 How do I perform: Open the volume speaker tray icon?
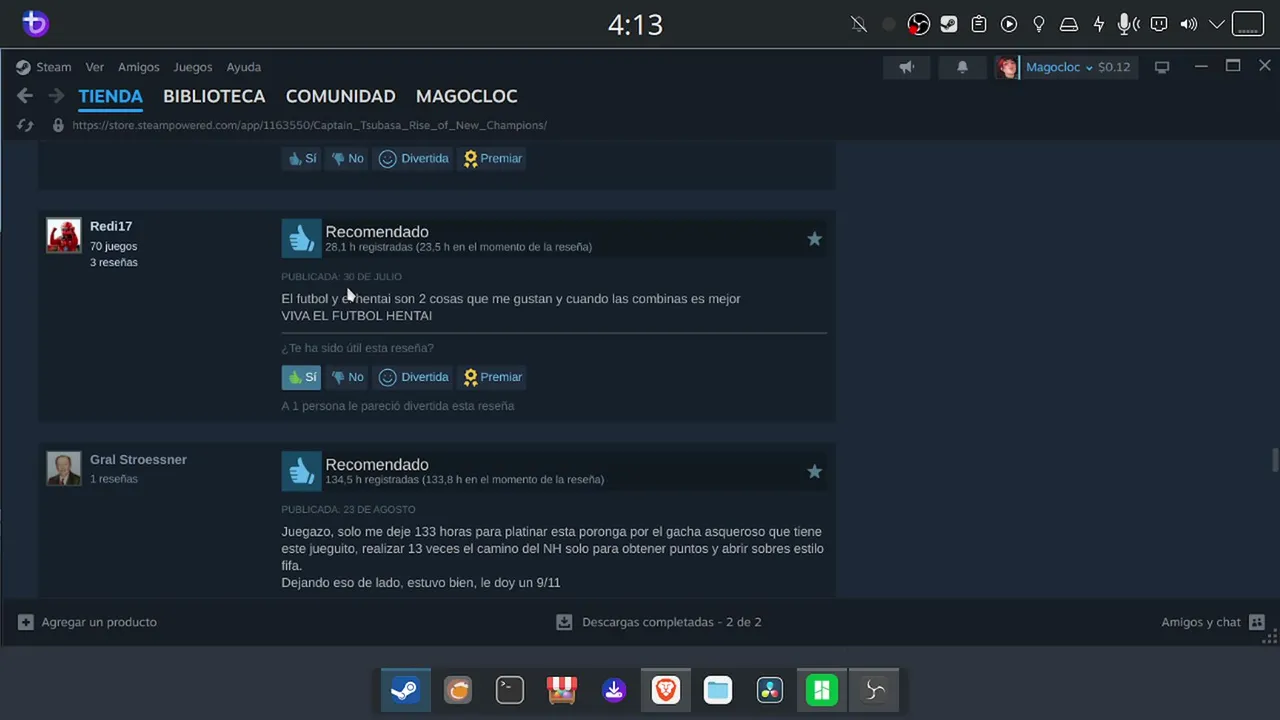(1189, 24)
